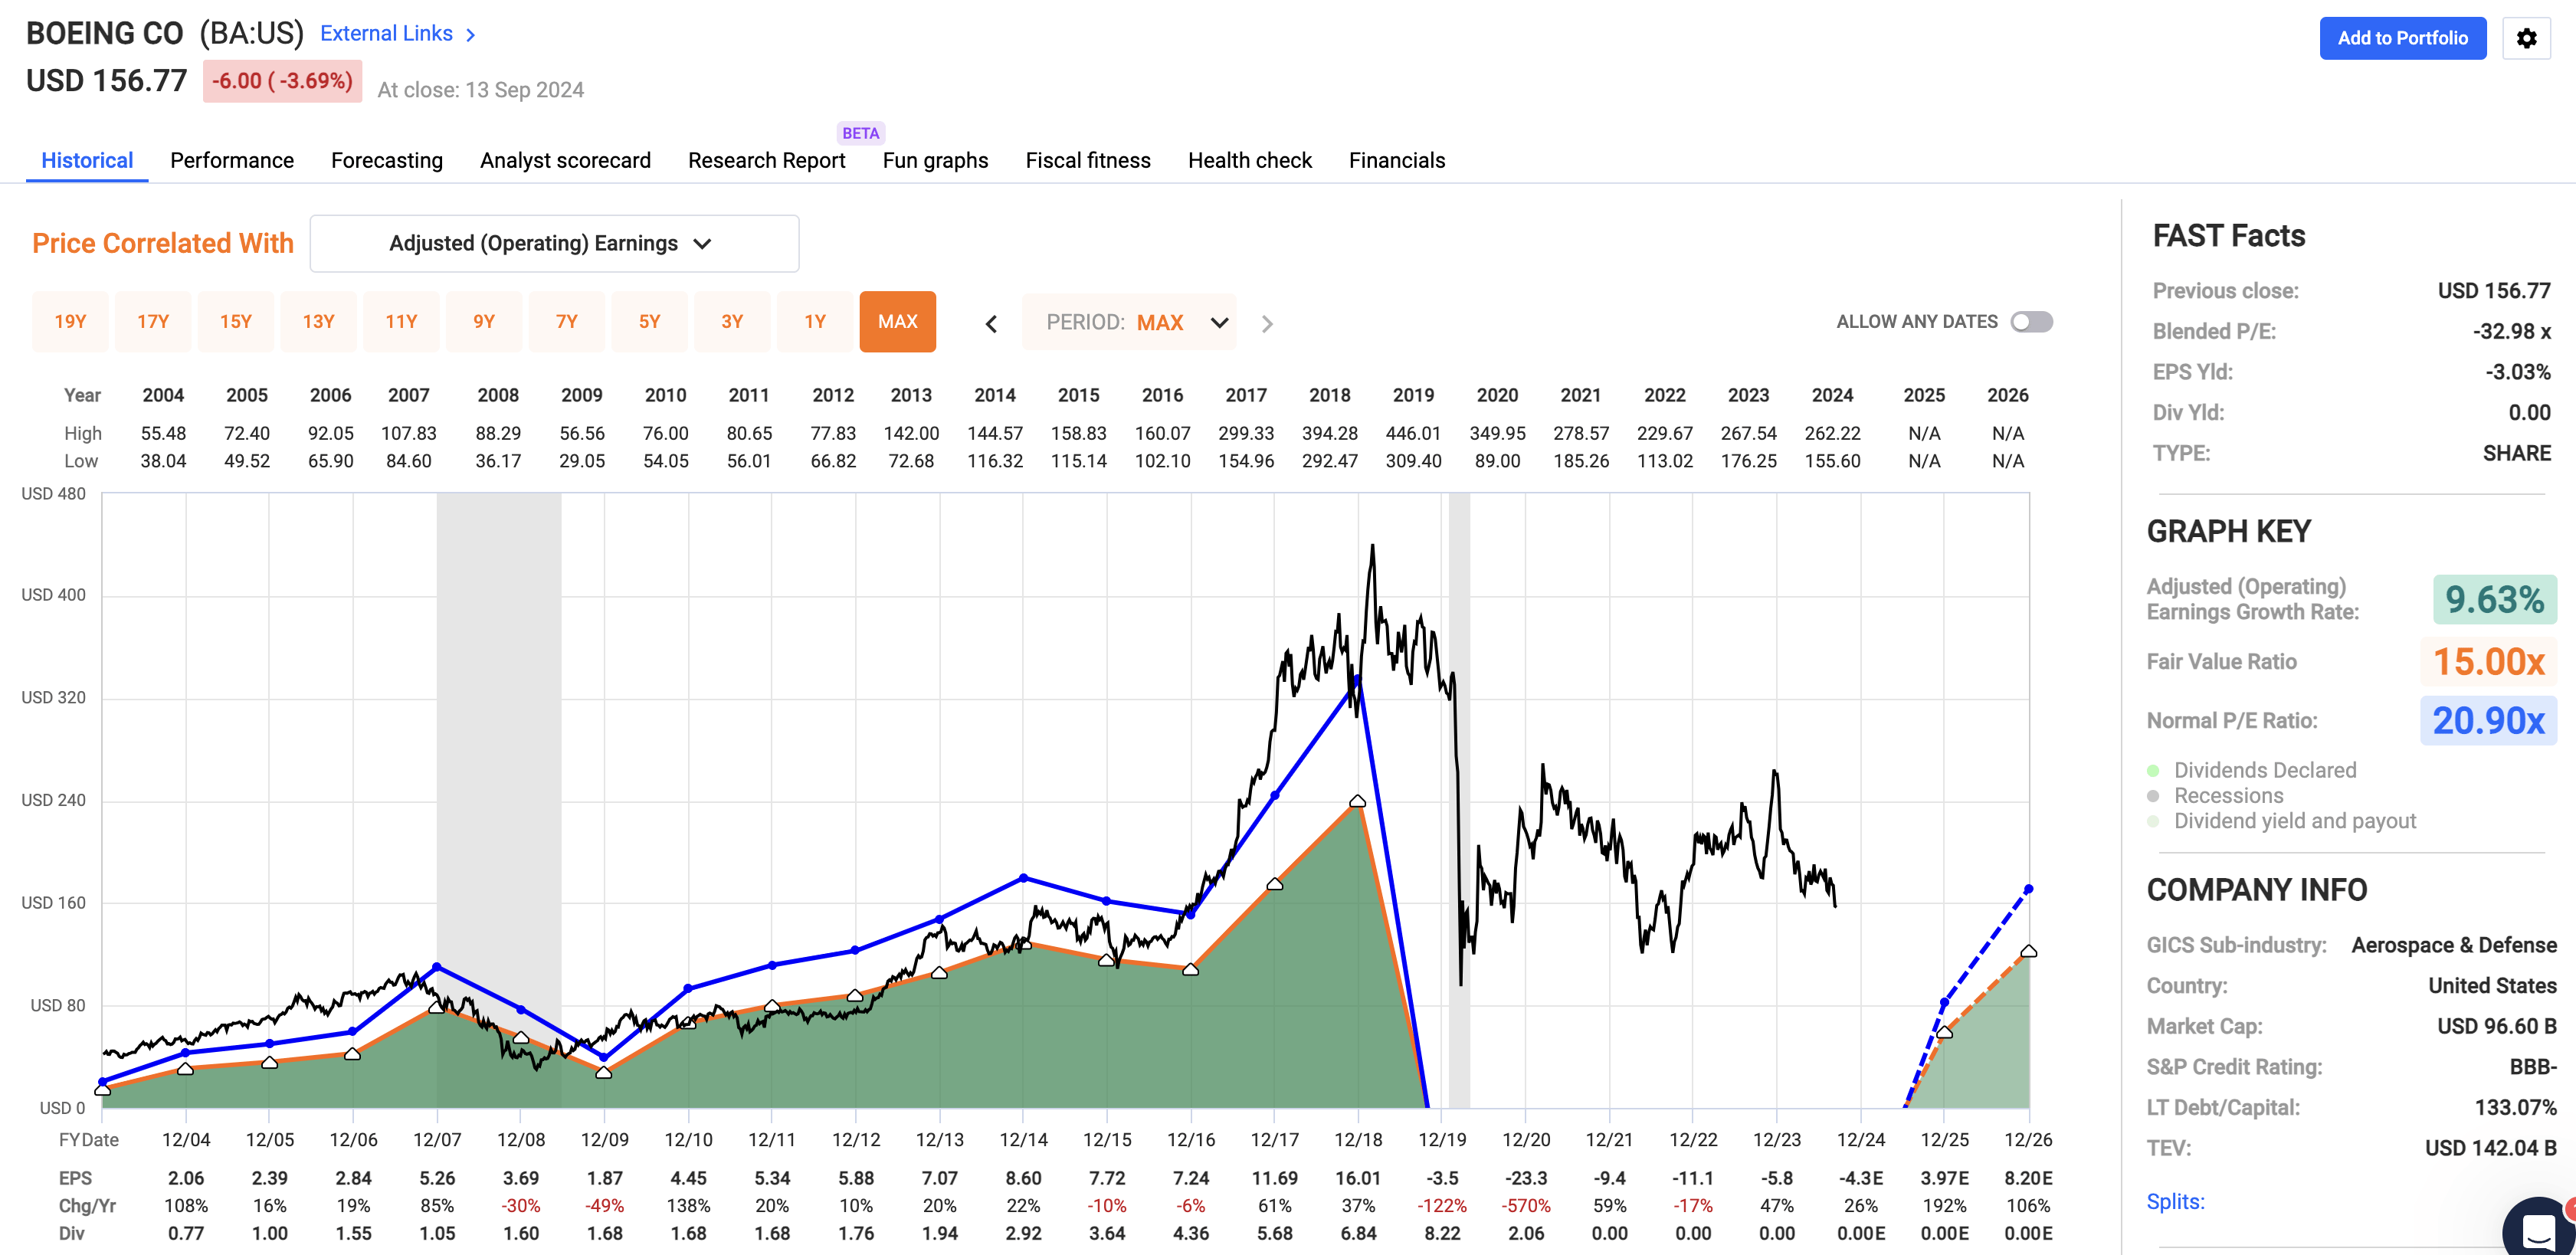
Task: Click the Aerospace & Defense sub-industry value
Action: pos(2454,945)
